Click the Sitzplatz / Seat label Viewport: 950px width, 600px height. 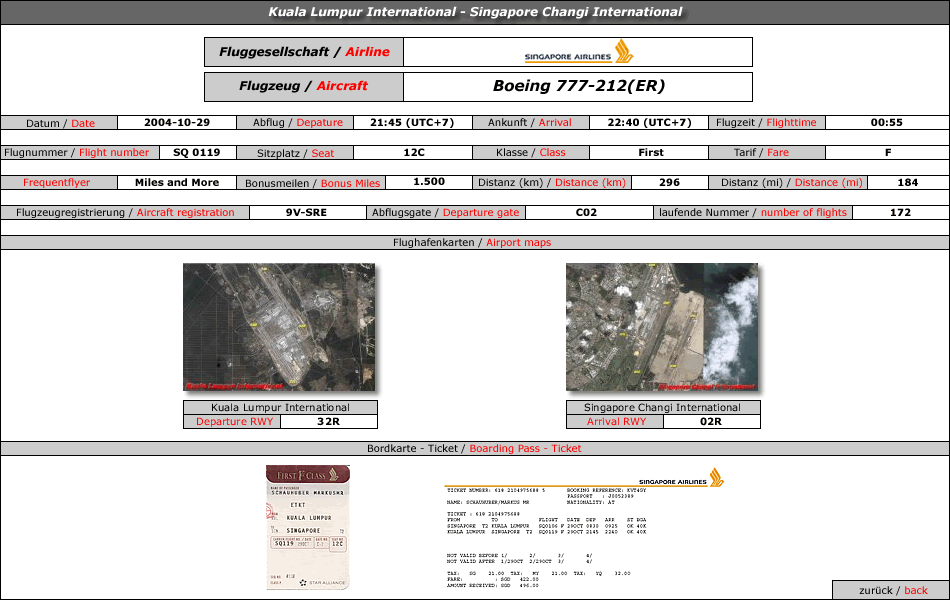(x=295, y=153)
